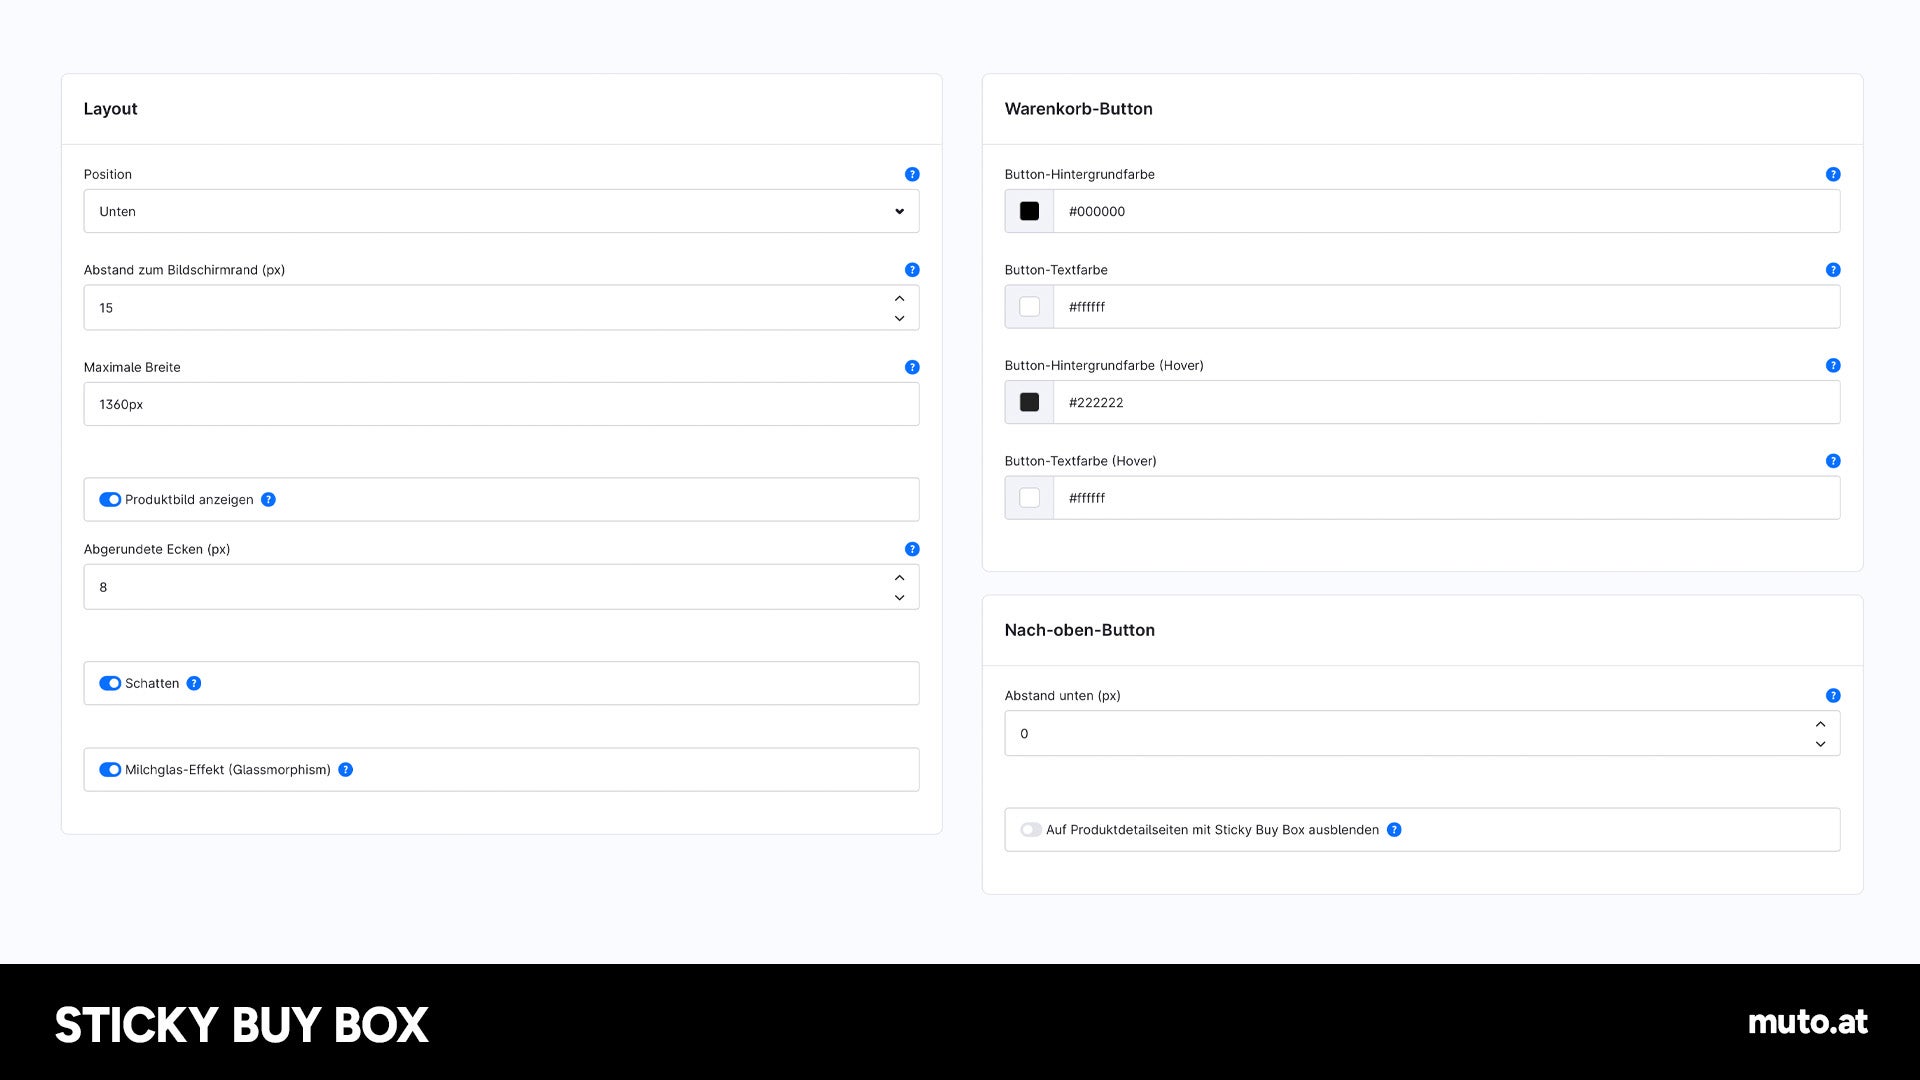Click Milchglas-Effekt (Glassmorphism) label
Viewport: 1920px width, 1080px height.
pos(227,770)
